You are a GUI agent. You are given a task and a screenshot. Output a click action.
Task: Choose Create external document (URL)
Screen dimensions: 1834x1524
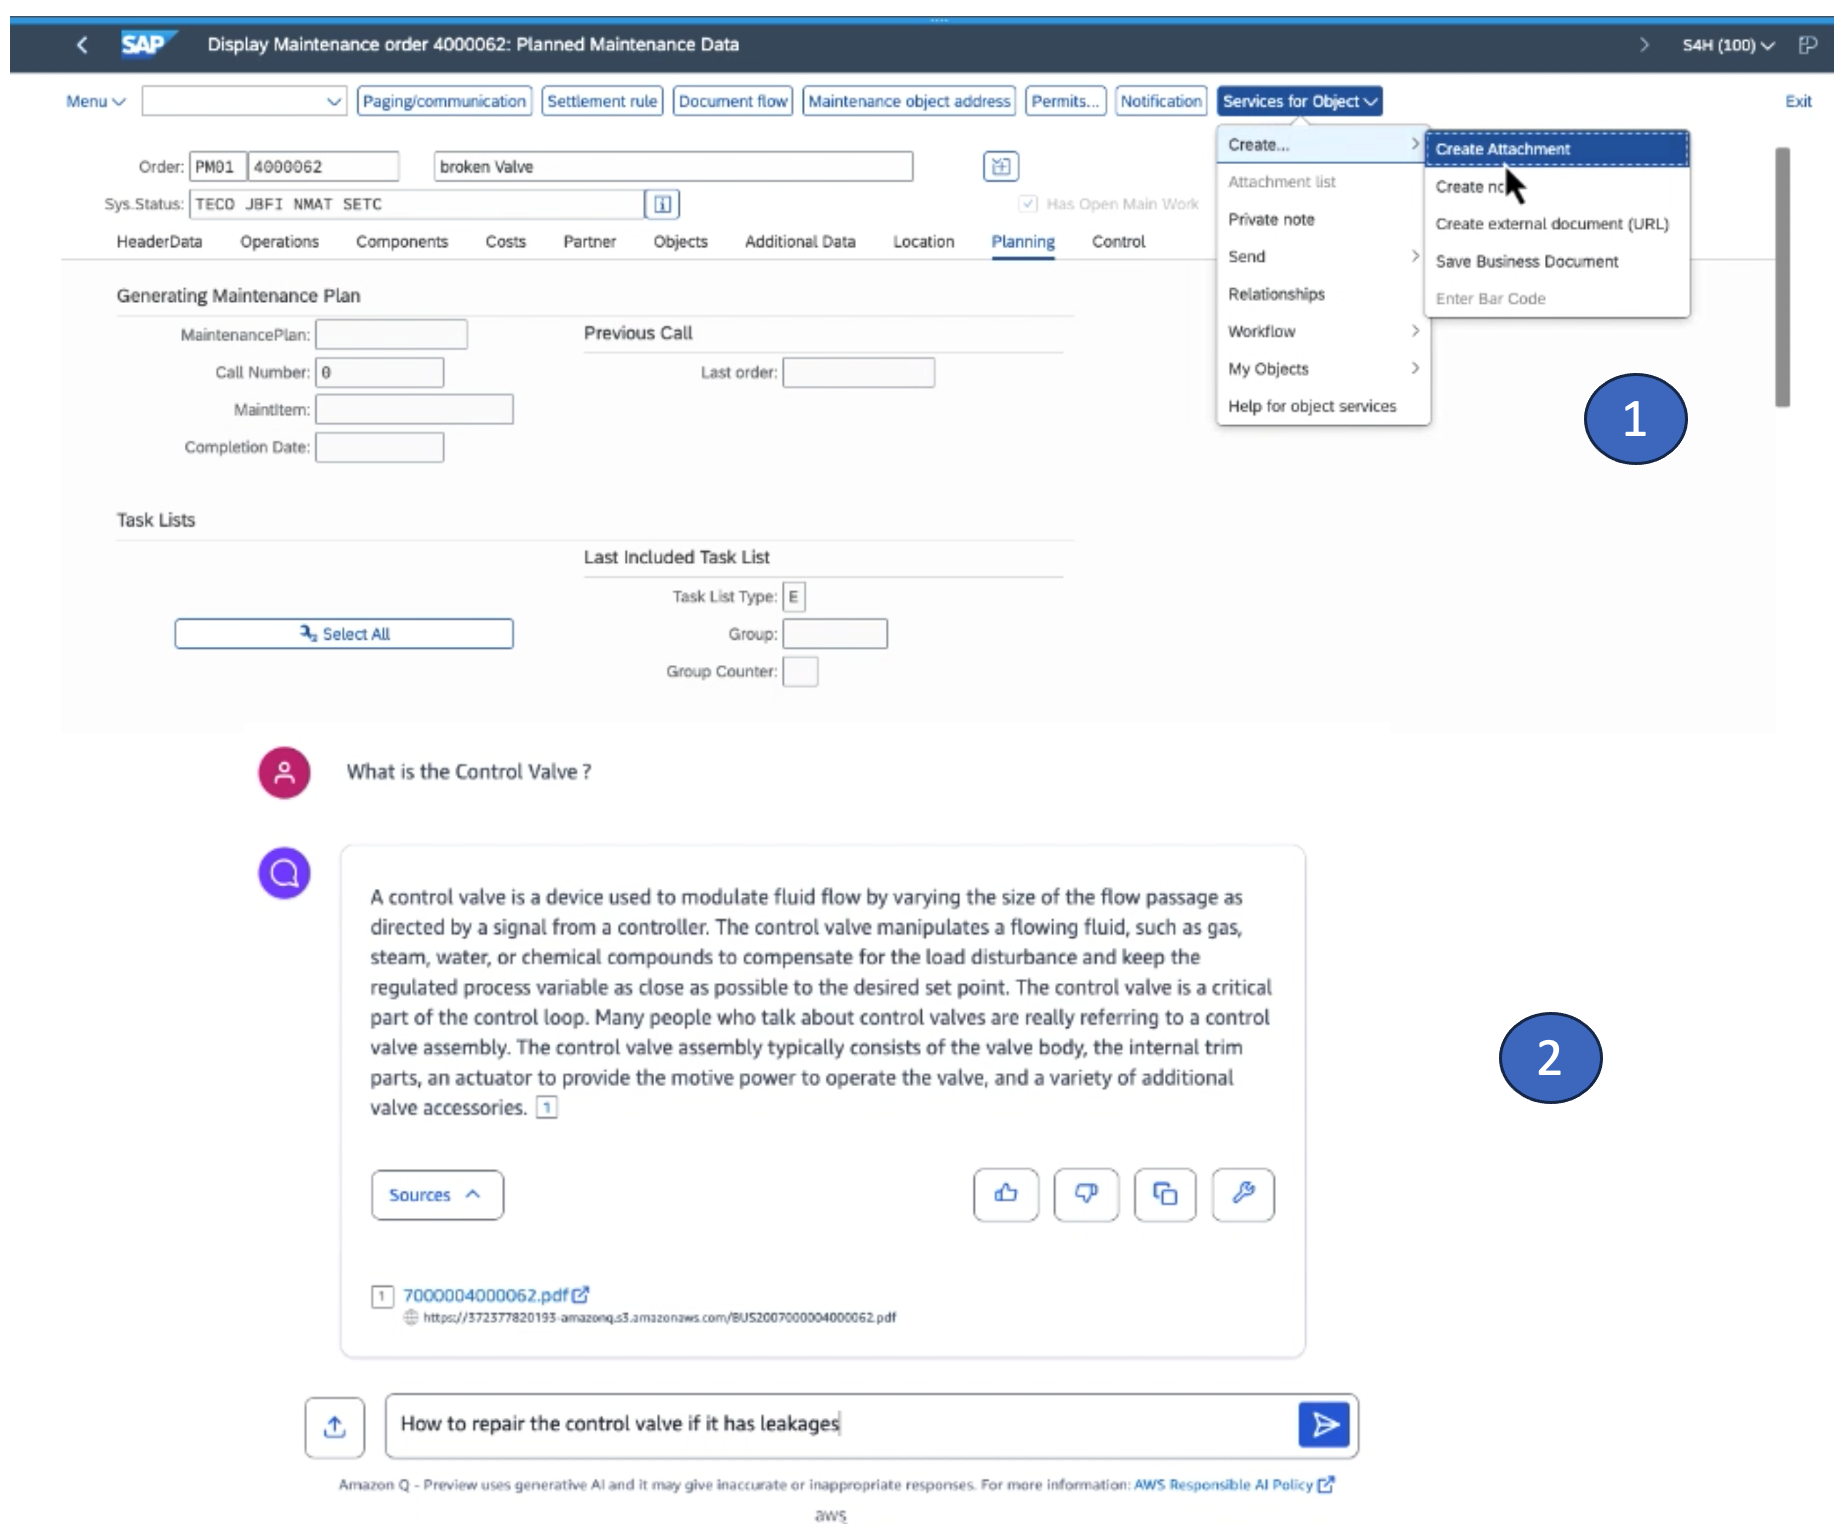(x=1552, y=224)
